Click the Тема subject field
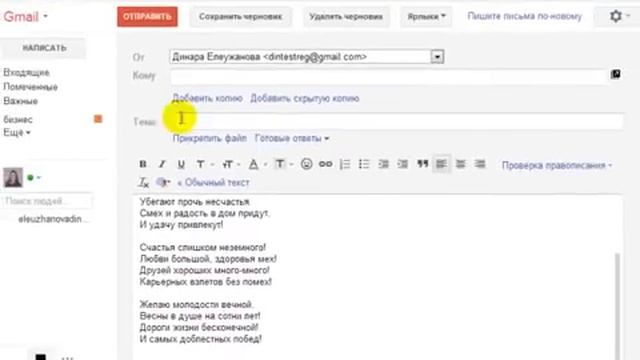This screenshot has width=640, height=360. click(x=396, y=121)
